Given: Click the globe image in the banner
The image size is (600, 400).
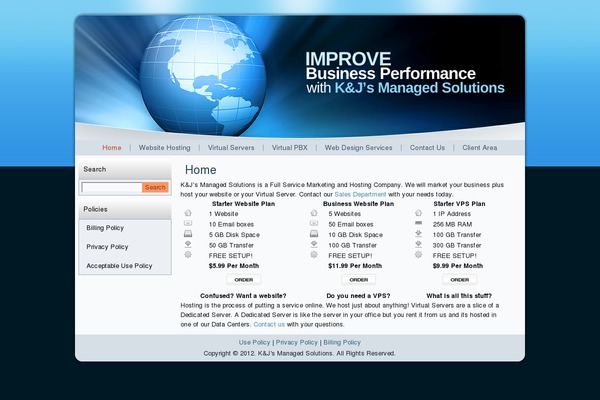Looking at the screenshot, I should point(203,76).
